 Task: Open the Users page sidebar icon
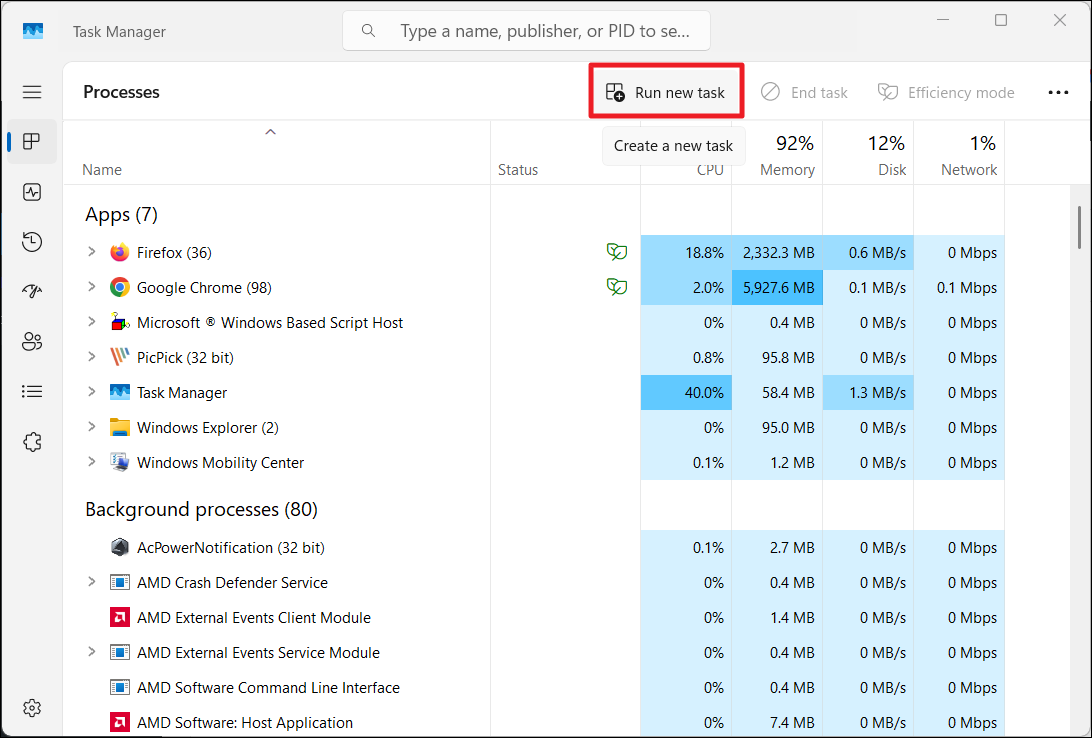tap(32, 342)
